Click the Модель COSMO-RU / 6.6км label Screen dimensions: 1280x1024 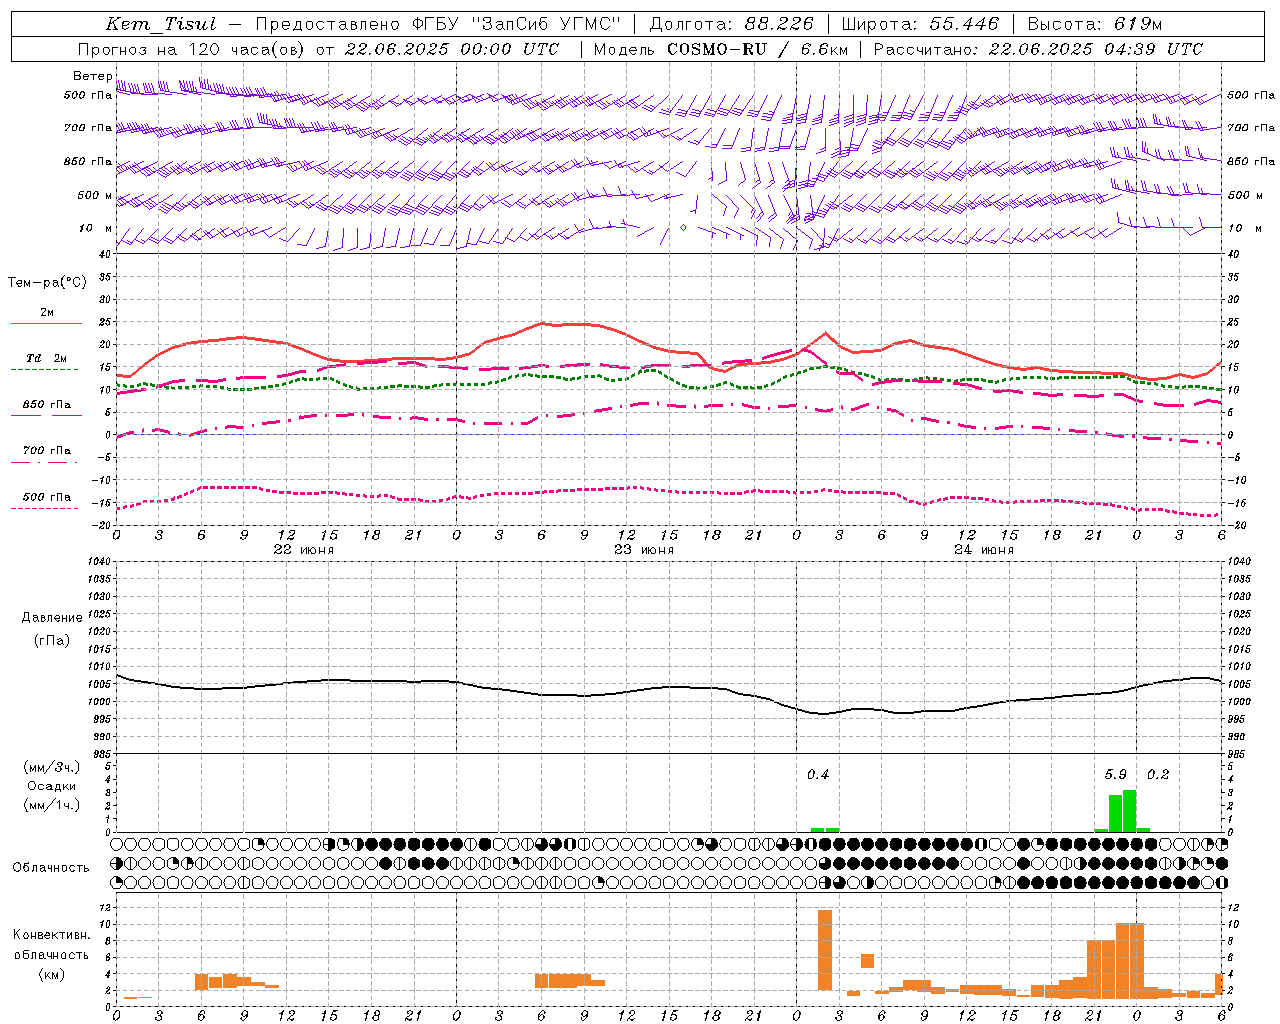pos(720,49)
